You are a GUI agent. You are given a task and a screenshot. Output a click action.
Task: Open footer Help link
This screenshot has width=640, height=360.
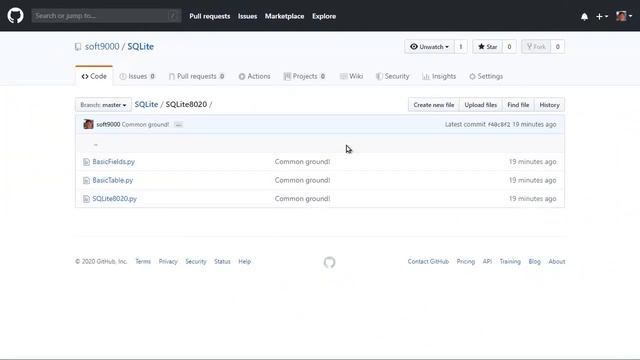(244, 262)
